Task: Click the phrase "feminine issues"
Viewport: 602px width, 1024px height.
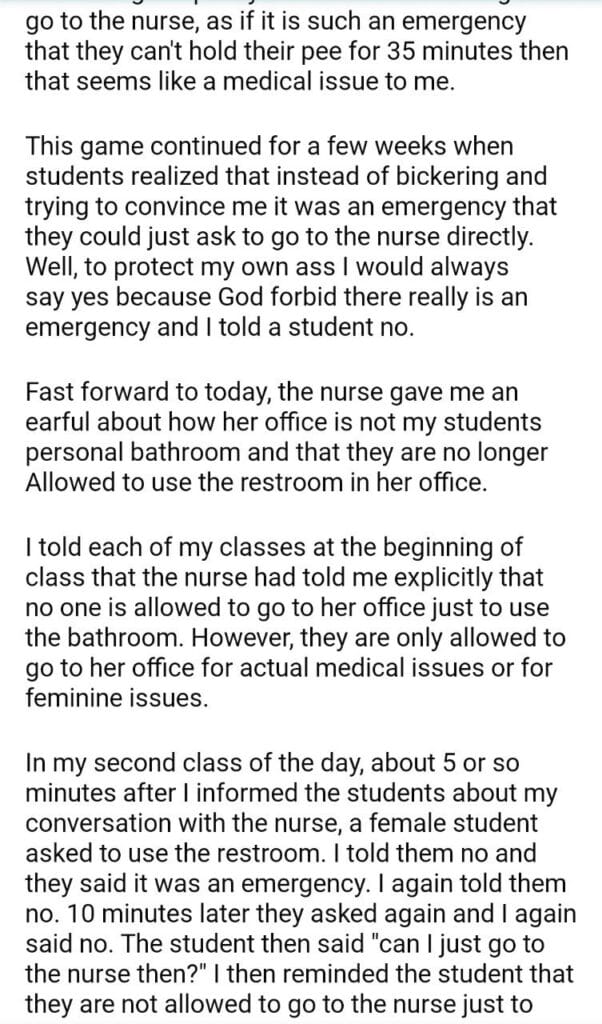Action: point(117,698)
